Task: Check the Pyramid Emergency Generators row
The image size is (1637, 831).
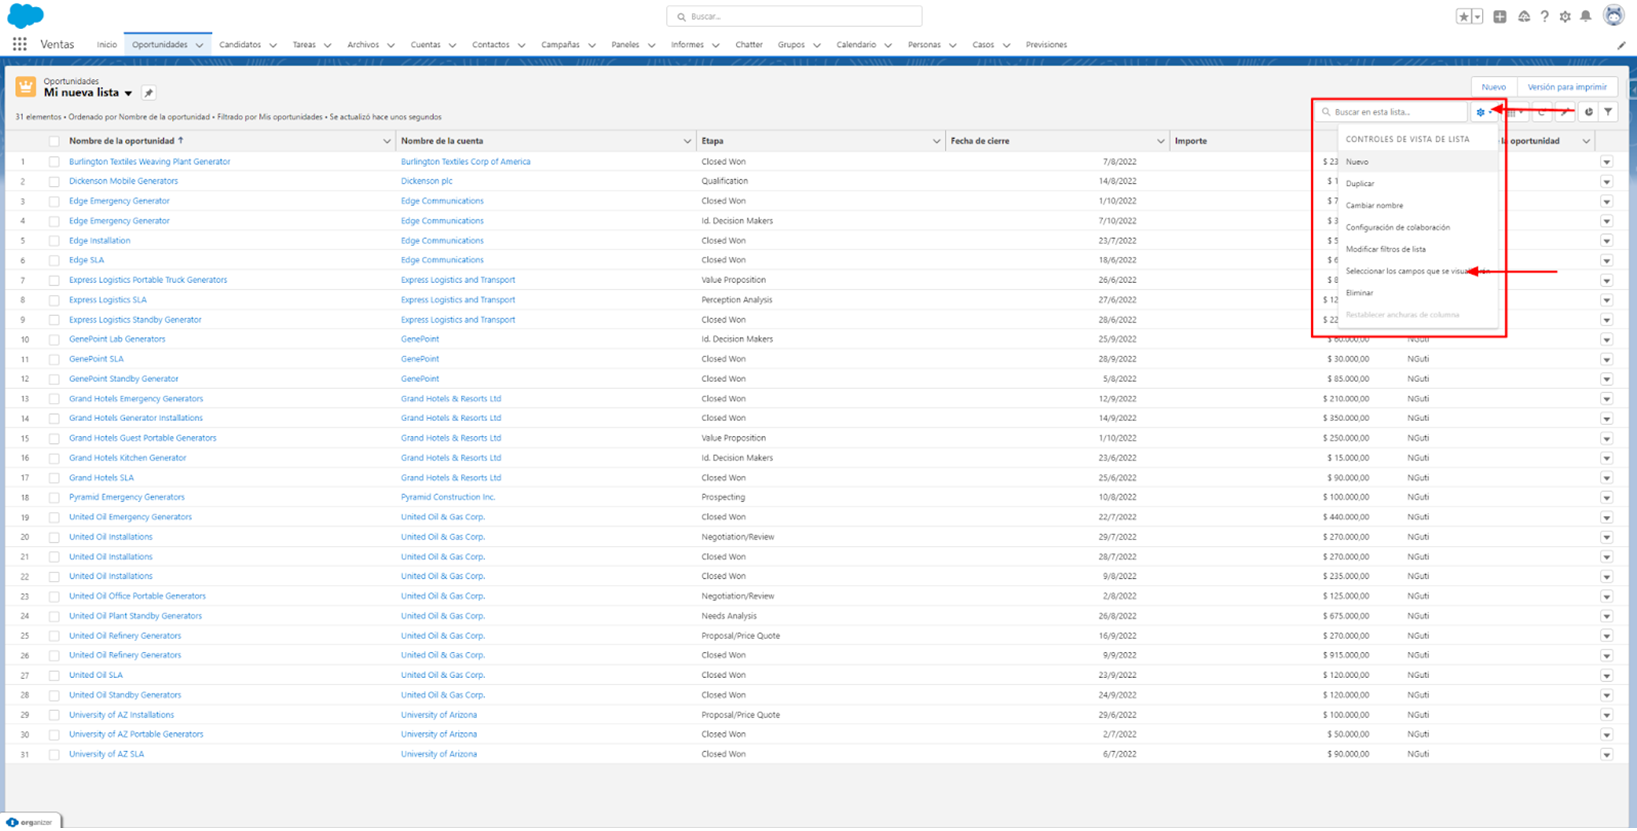Action: [54, 498]
